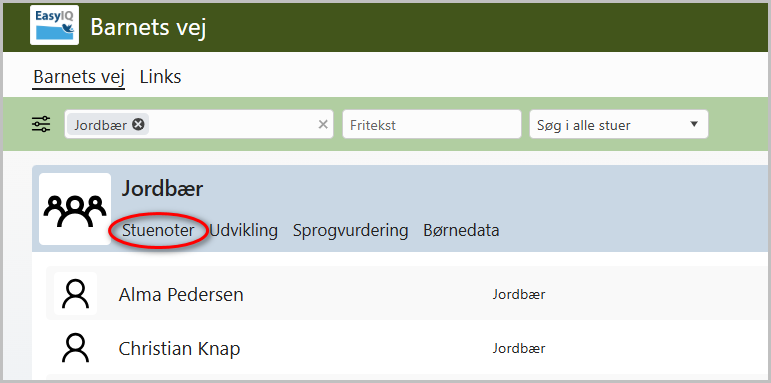Click the EasyIQ logo icon
The height and width of the screenshot is (383, 771).
55,26
